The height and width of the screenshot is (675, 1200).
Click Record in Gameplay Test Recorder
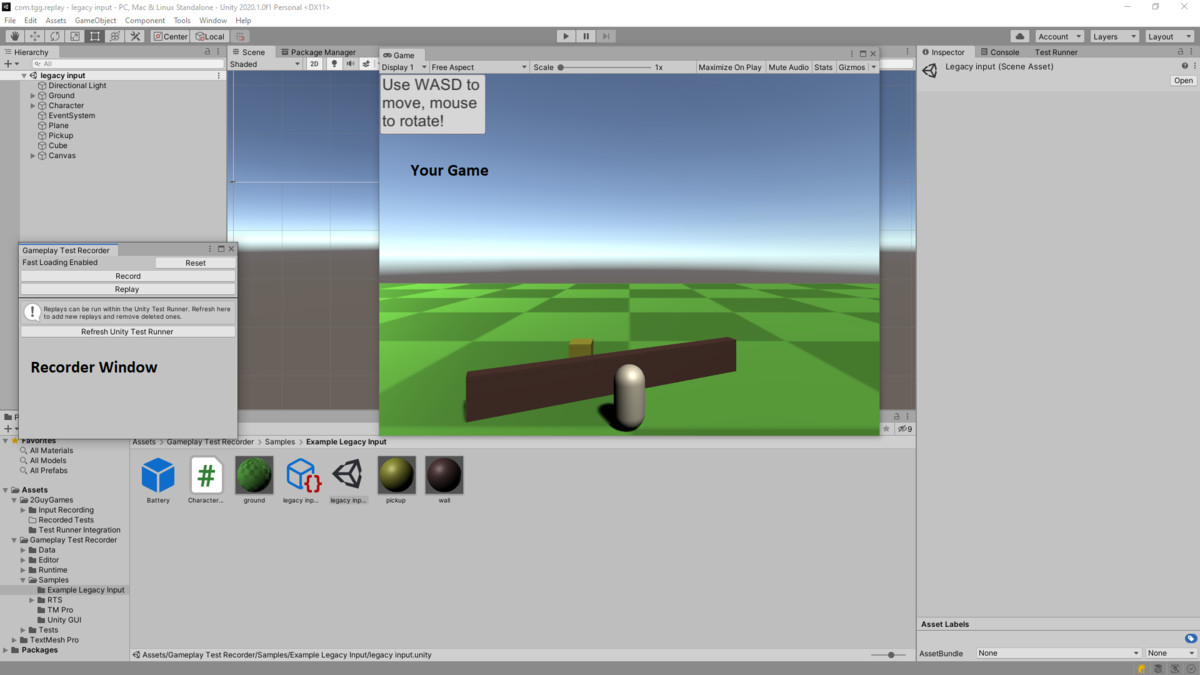pyautogui.click(x=127, y=276)
